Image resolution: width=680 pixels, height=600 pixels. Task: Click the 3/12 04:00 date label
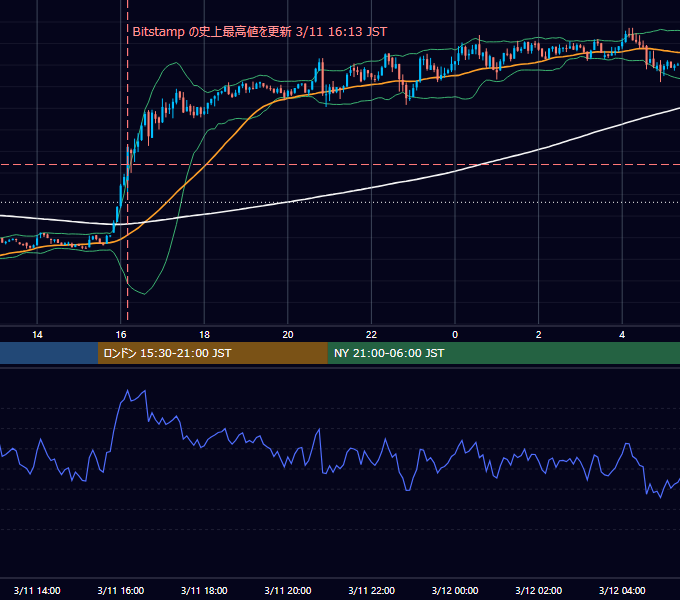point(622,590)
